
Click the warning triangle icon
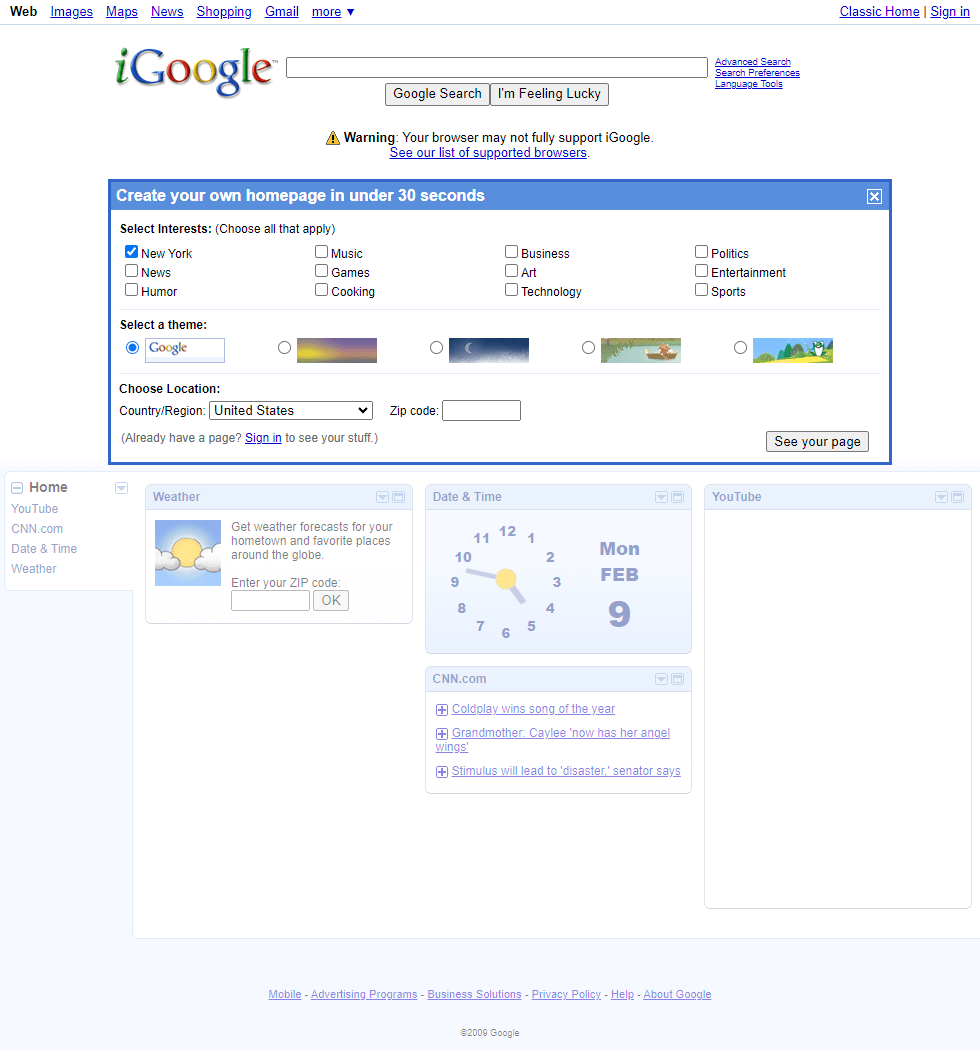pyautogui.click(x=333, y=138)
